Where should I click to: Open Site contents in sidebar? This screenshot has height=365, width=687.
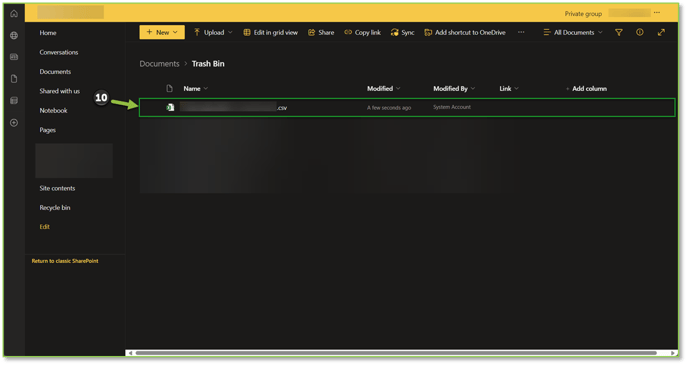click(x=57, y=188)
